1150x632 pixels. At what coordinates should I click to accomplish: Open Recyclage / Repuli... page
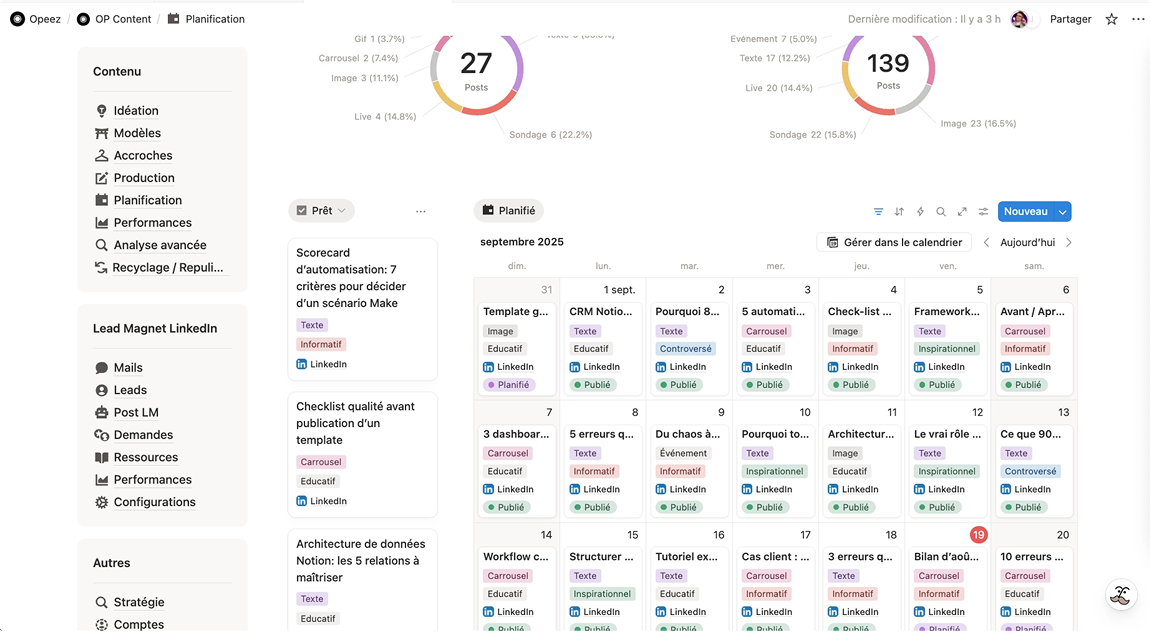(x=167, y=268)
